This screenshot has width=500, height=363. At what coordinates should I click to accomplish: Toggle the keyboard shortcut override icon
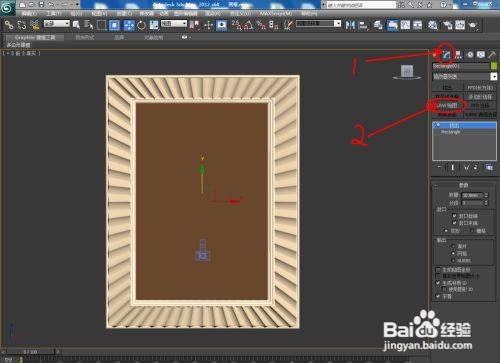[221, 25]
